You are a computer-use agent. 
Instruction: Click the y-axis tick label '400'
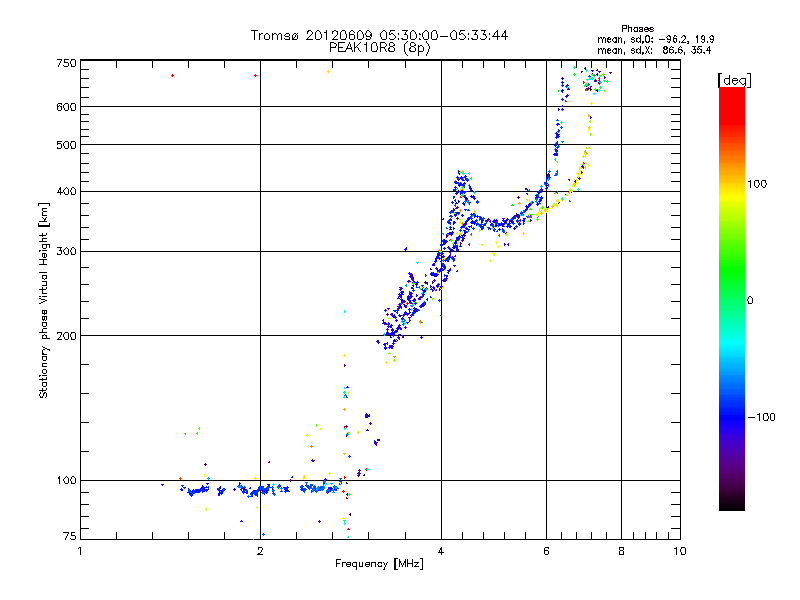click(66, 191)
